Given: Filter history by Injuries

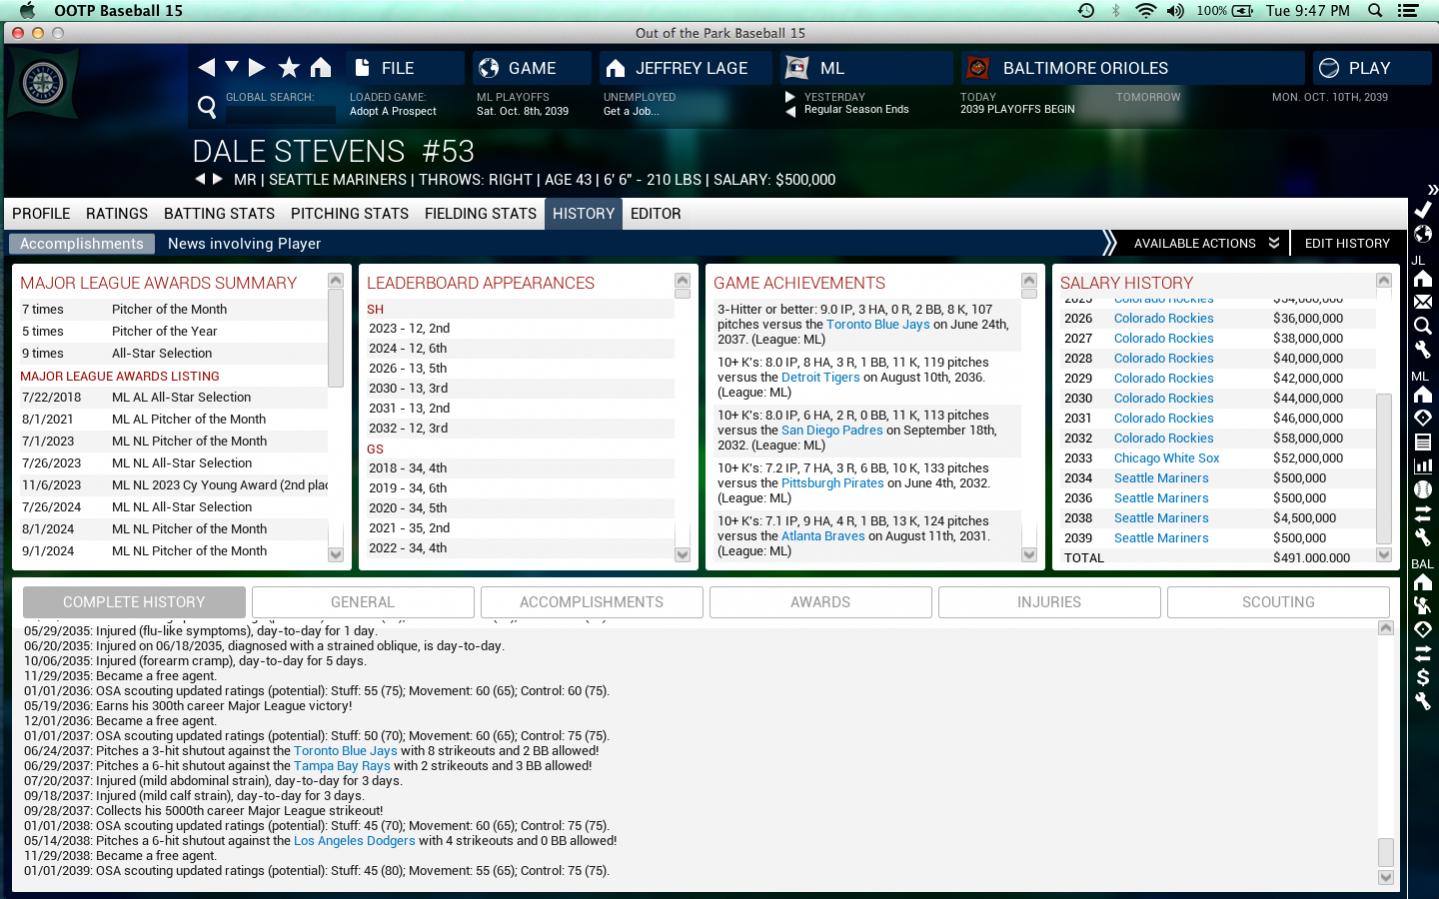Looking at the screenshot, I should click(x=1049, y=602).
